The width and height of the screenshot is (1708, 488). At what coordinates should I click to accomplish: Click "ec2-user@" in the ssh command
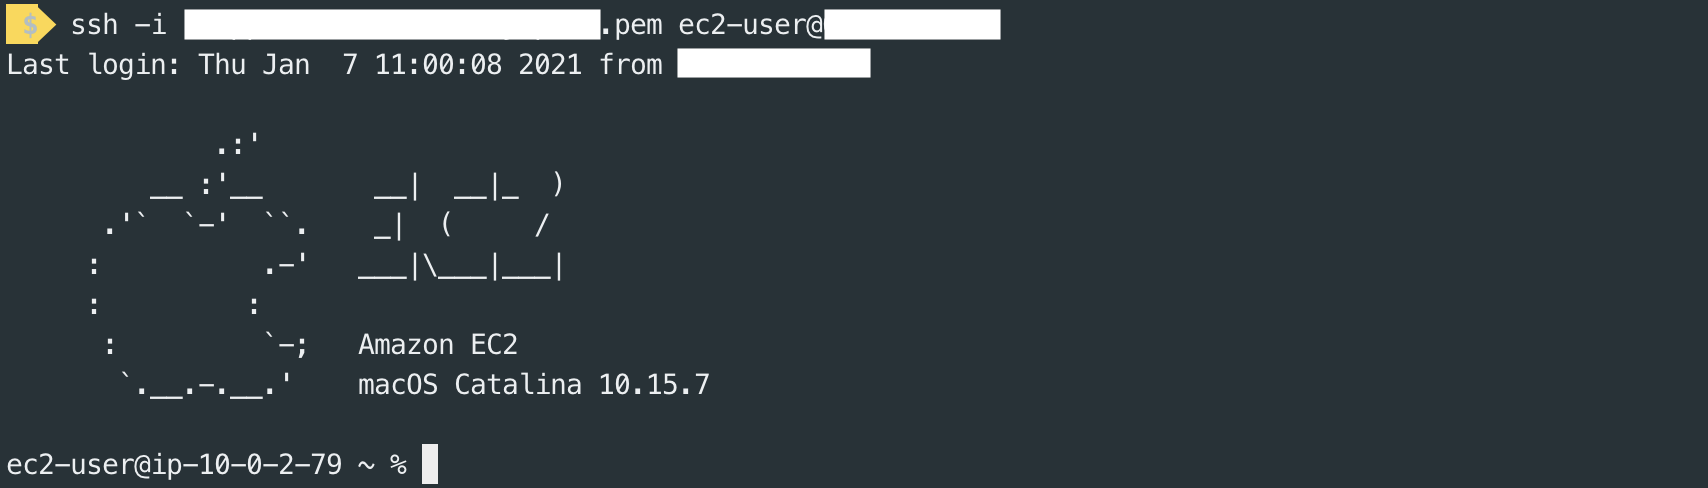750,25
